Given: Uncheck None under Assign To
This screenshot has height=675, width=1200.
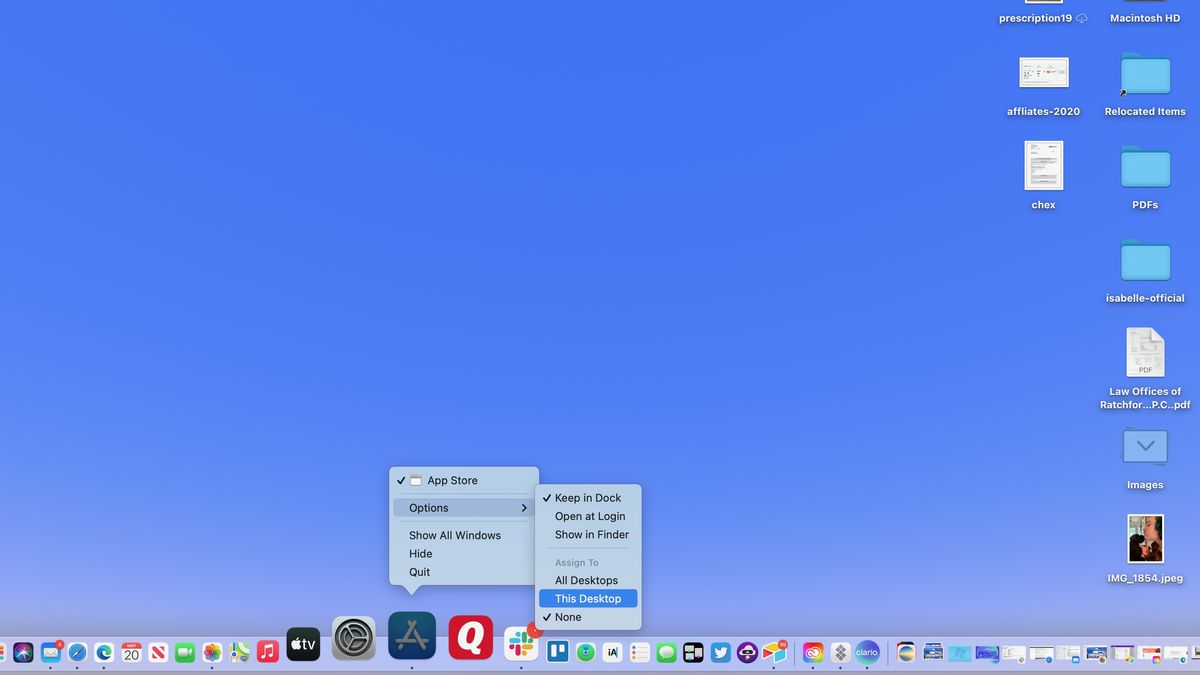Looking at the screenshot, I should tap(566, 616).
